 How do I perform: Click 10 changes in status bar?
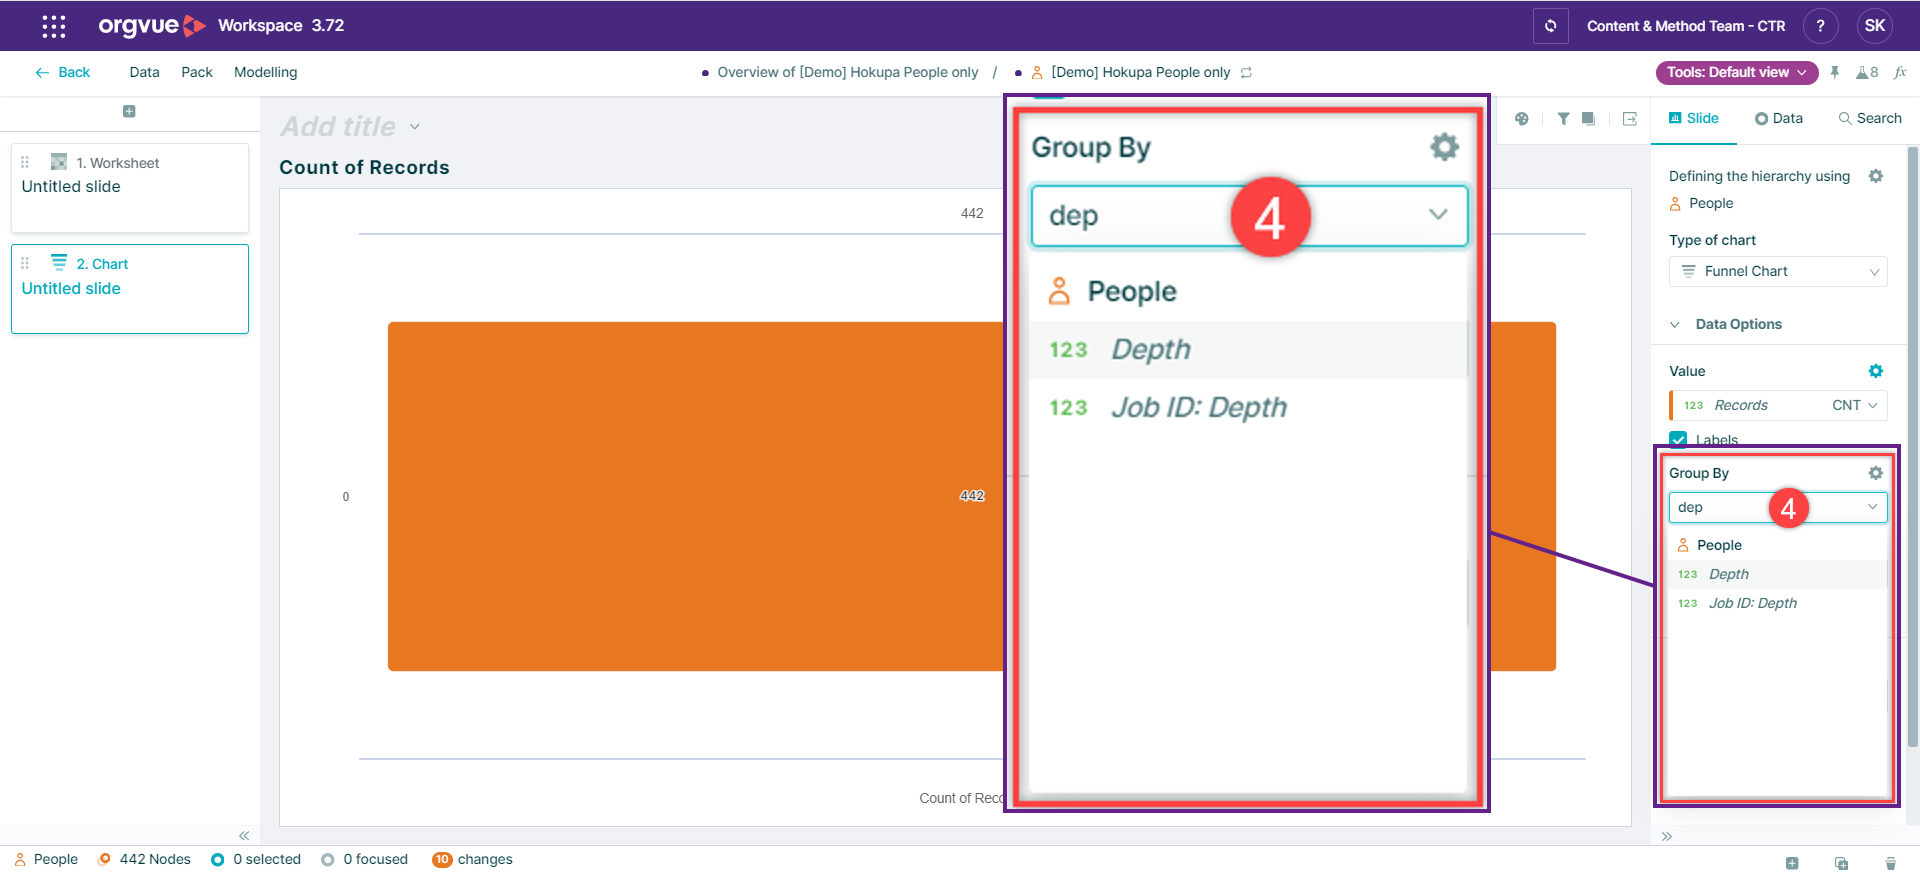click(x=472, y=859)
